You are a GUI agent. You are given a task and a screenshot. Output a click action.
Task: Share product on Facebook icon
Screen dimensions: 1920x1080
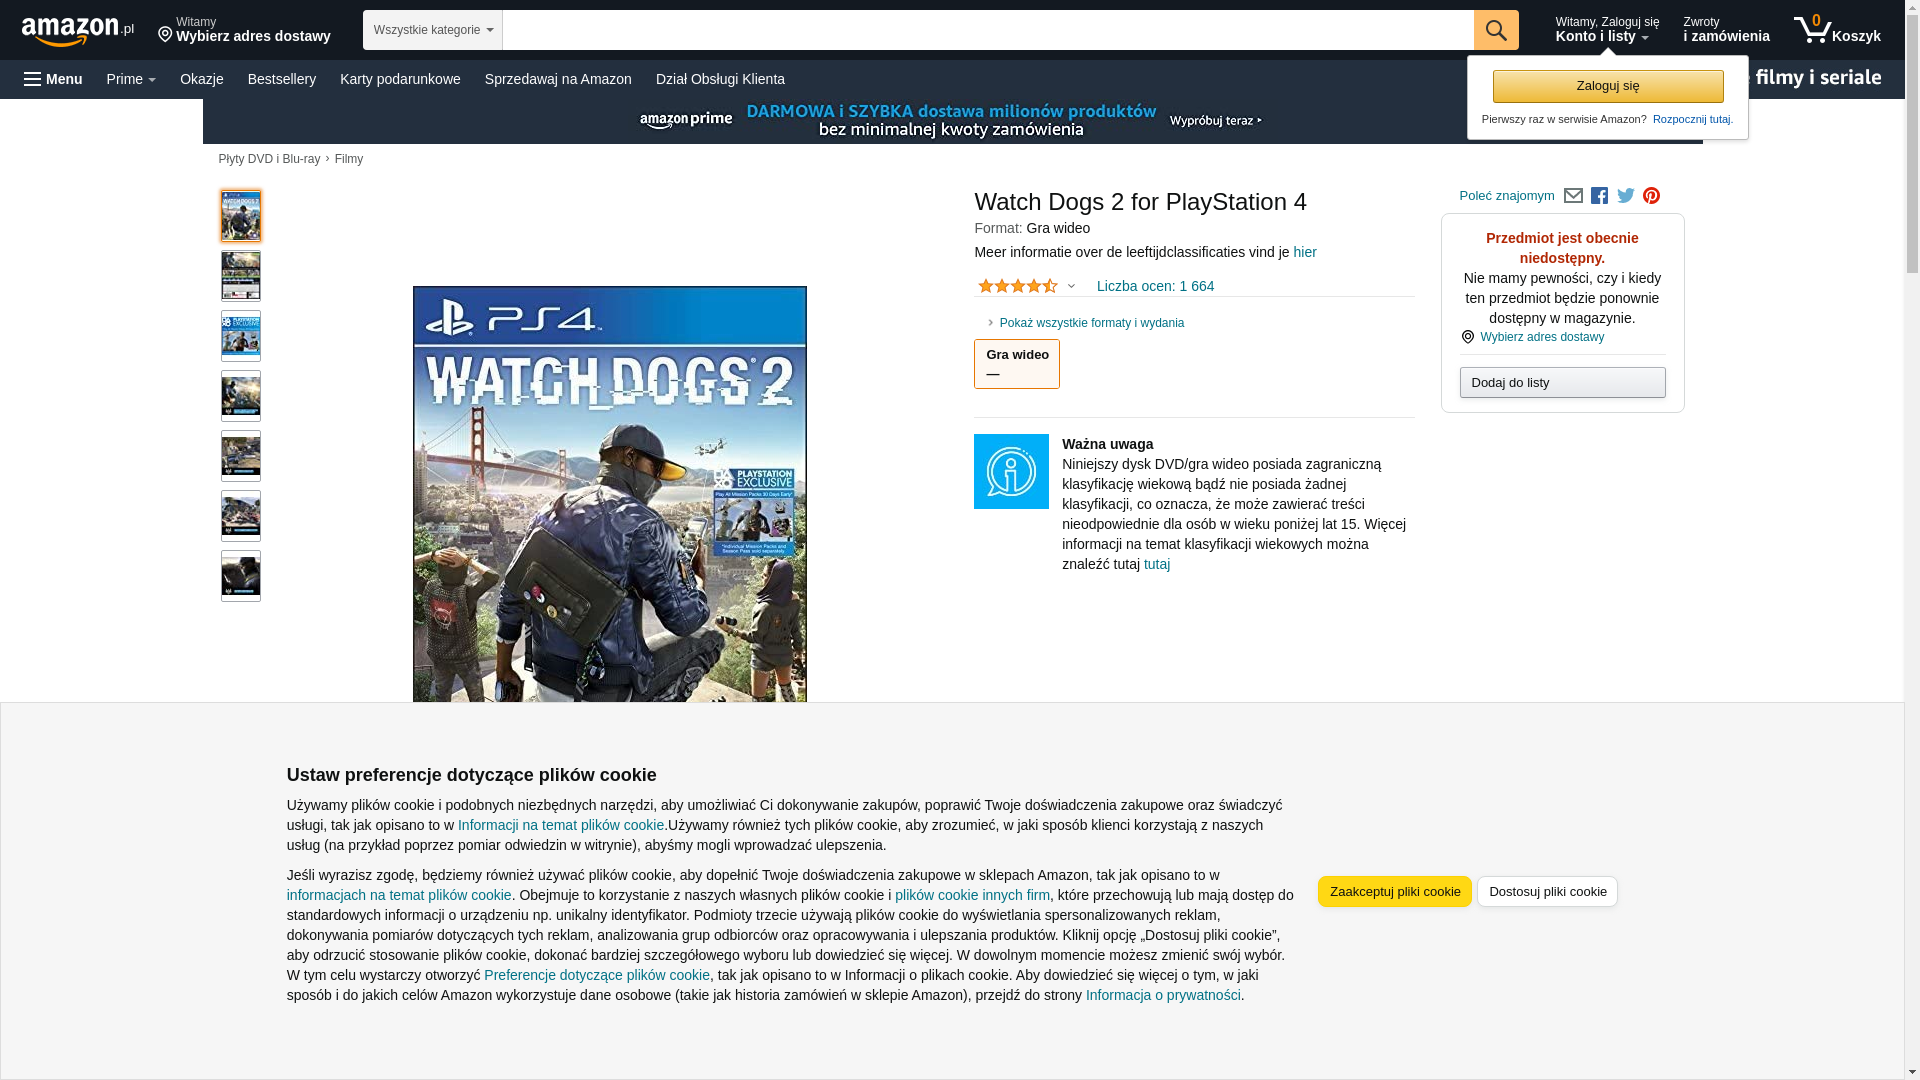[1599, 196]
